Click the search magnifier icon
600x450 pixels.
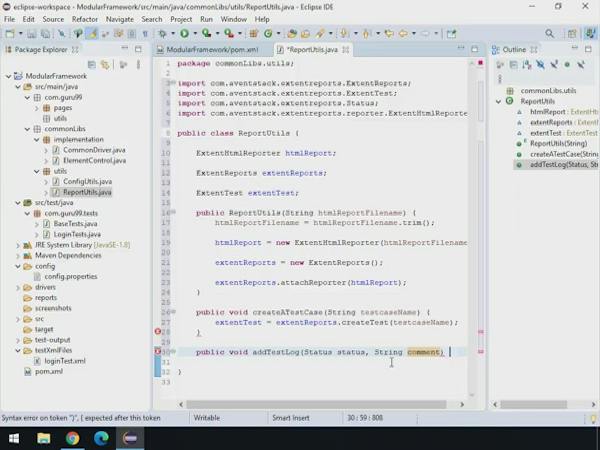549,34
